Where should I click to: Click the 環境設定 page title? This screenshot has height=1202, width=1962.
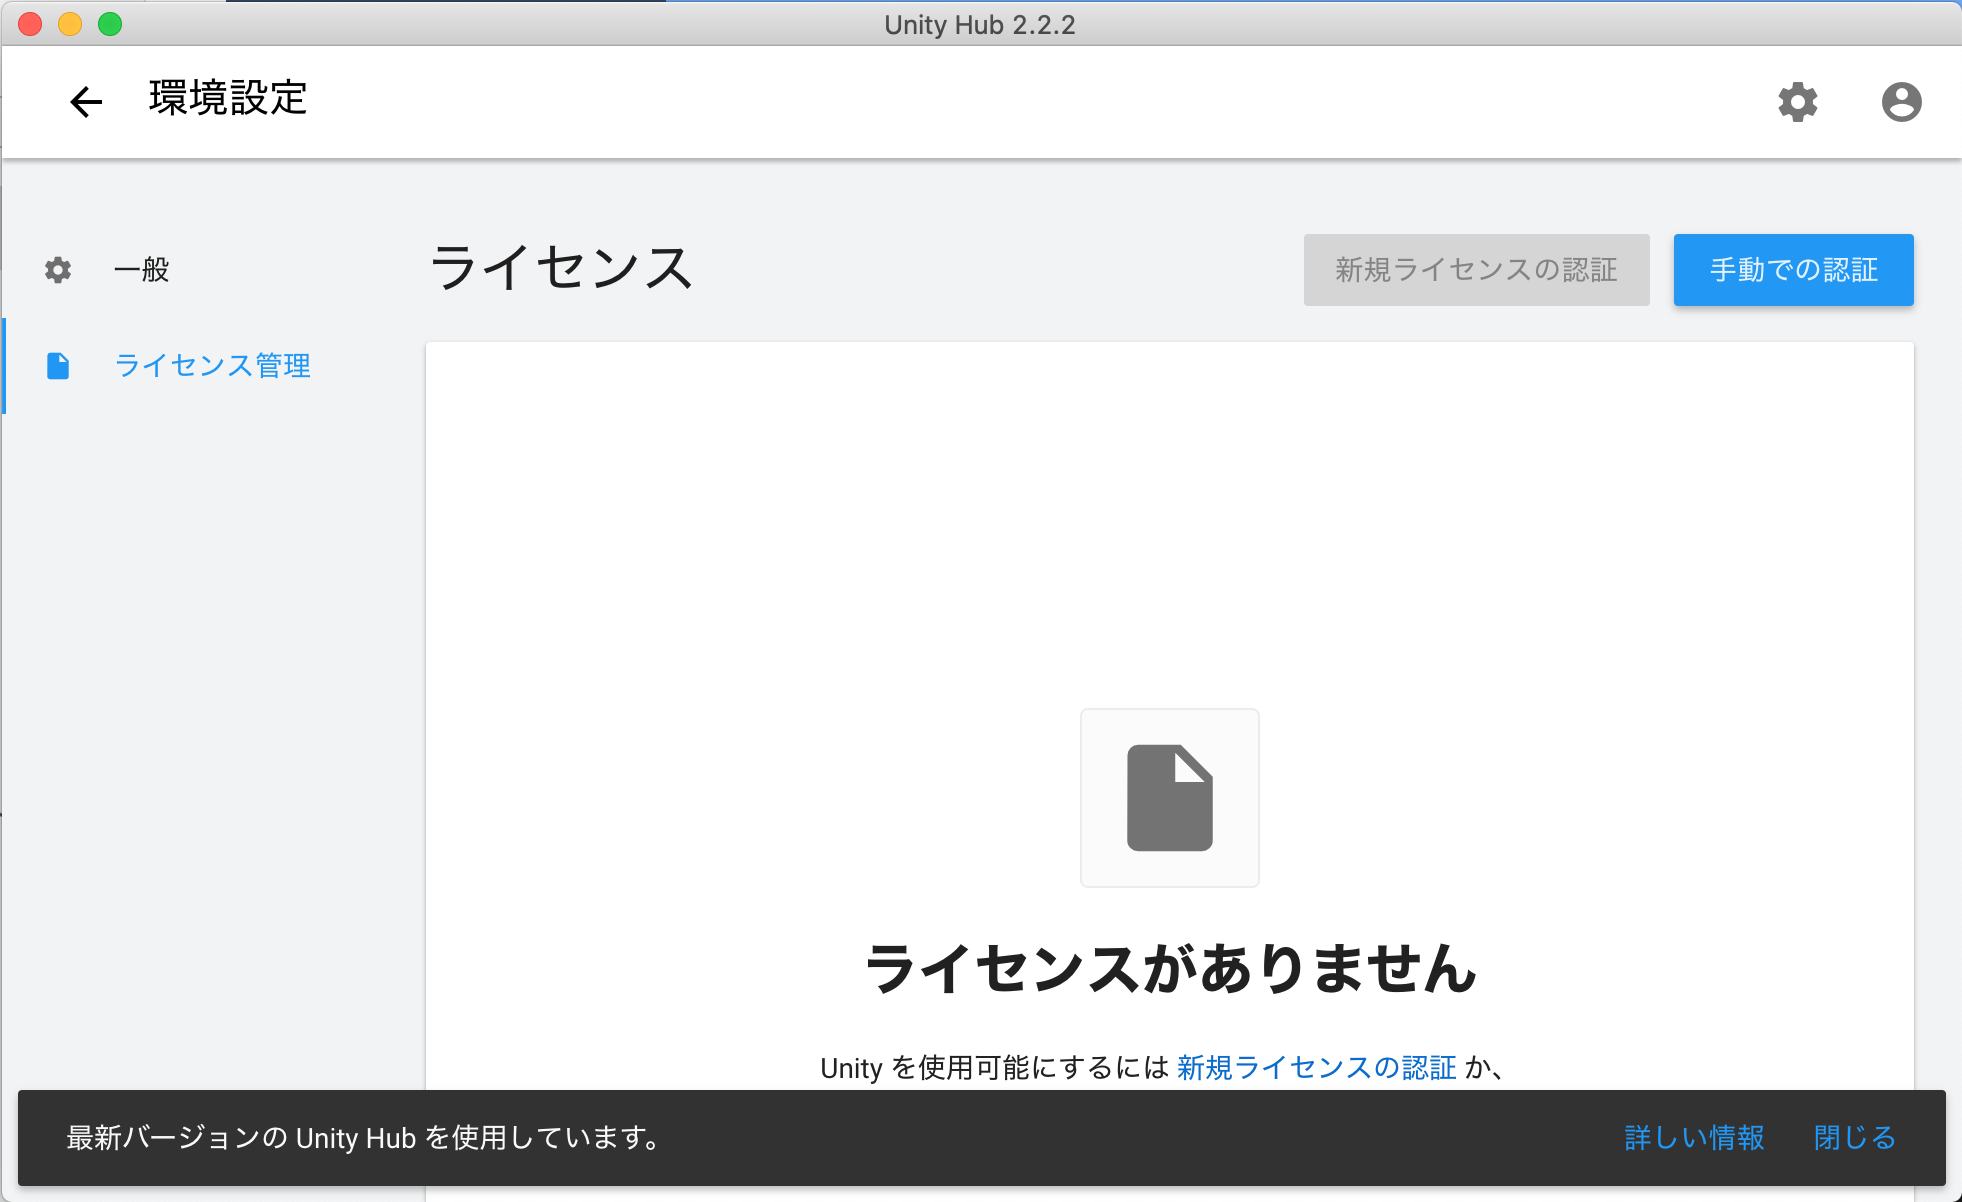point(228,99)
